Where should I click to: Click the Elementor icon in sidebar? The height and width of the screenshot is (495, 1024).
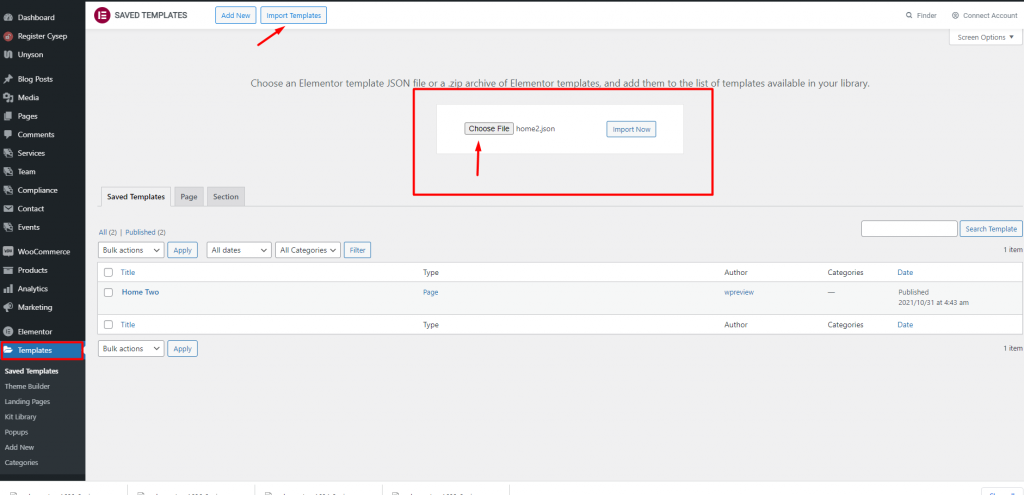(8, 332)
